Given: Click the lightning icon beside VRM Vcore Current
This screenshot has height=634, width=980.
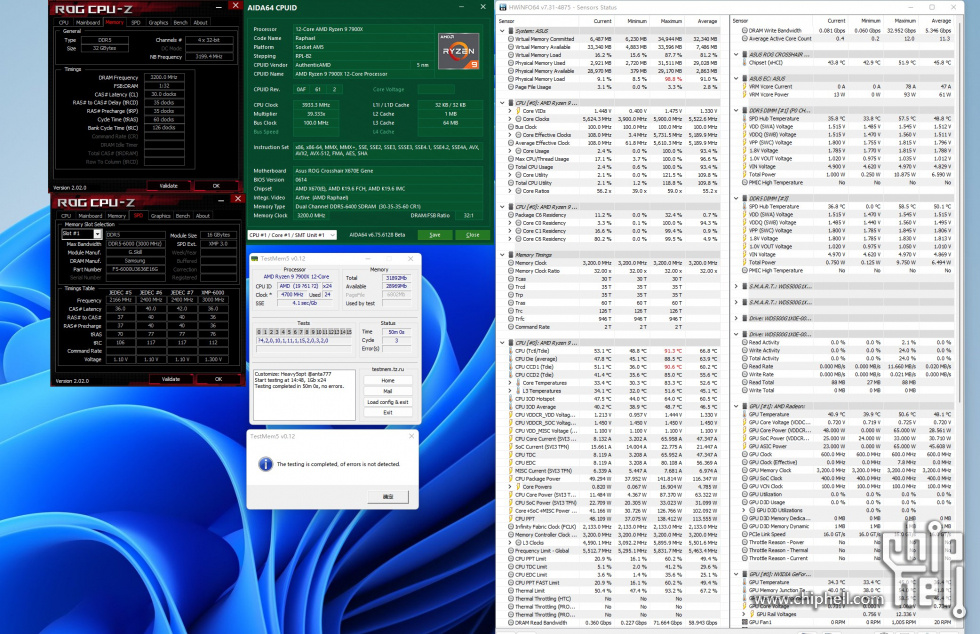Looking at the screenshot, I should pyautogui.click(x=744, y=87).
